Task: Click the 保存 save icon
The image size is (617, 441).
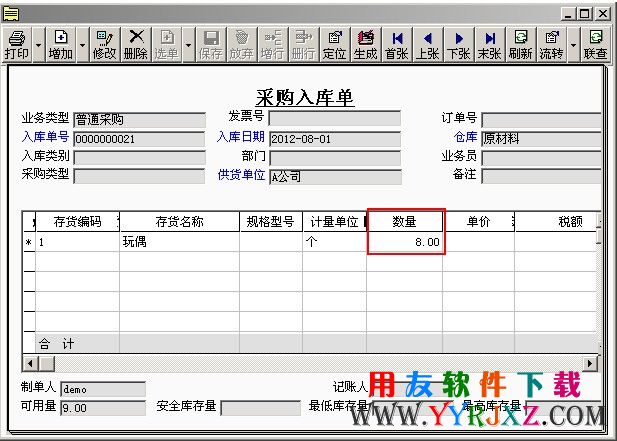Action: click(211, 45)
